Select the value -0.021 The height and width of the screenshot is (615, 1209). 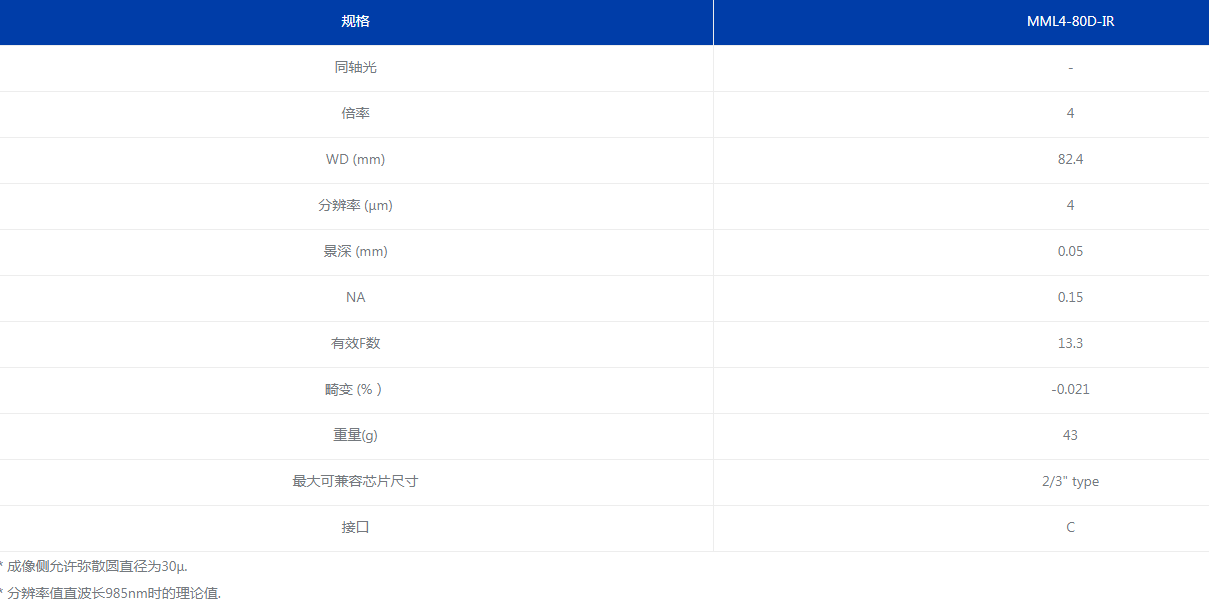pos(1070,389)
